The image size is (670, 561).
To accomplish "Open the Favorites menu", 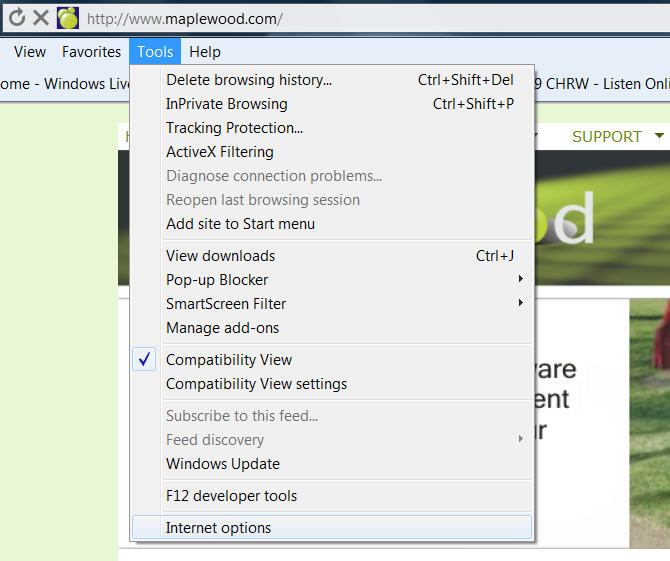I will coord(91,52).
